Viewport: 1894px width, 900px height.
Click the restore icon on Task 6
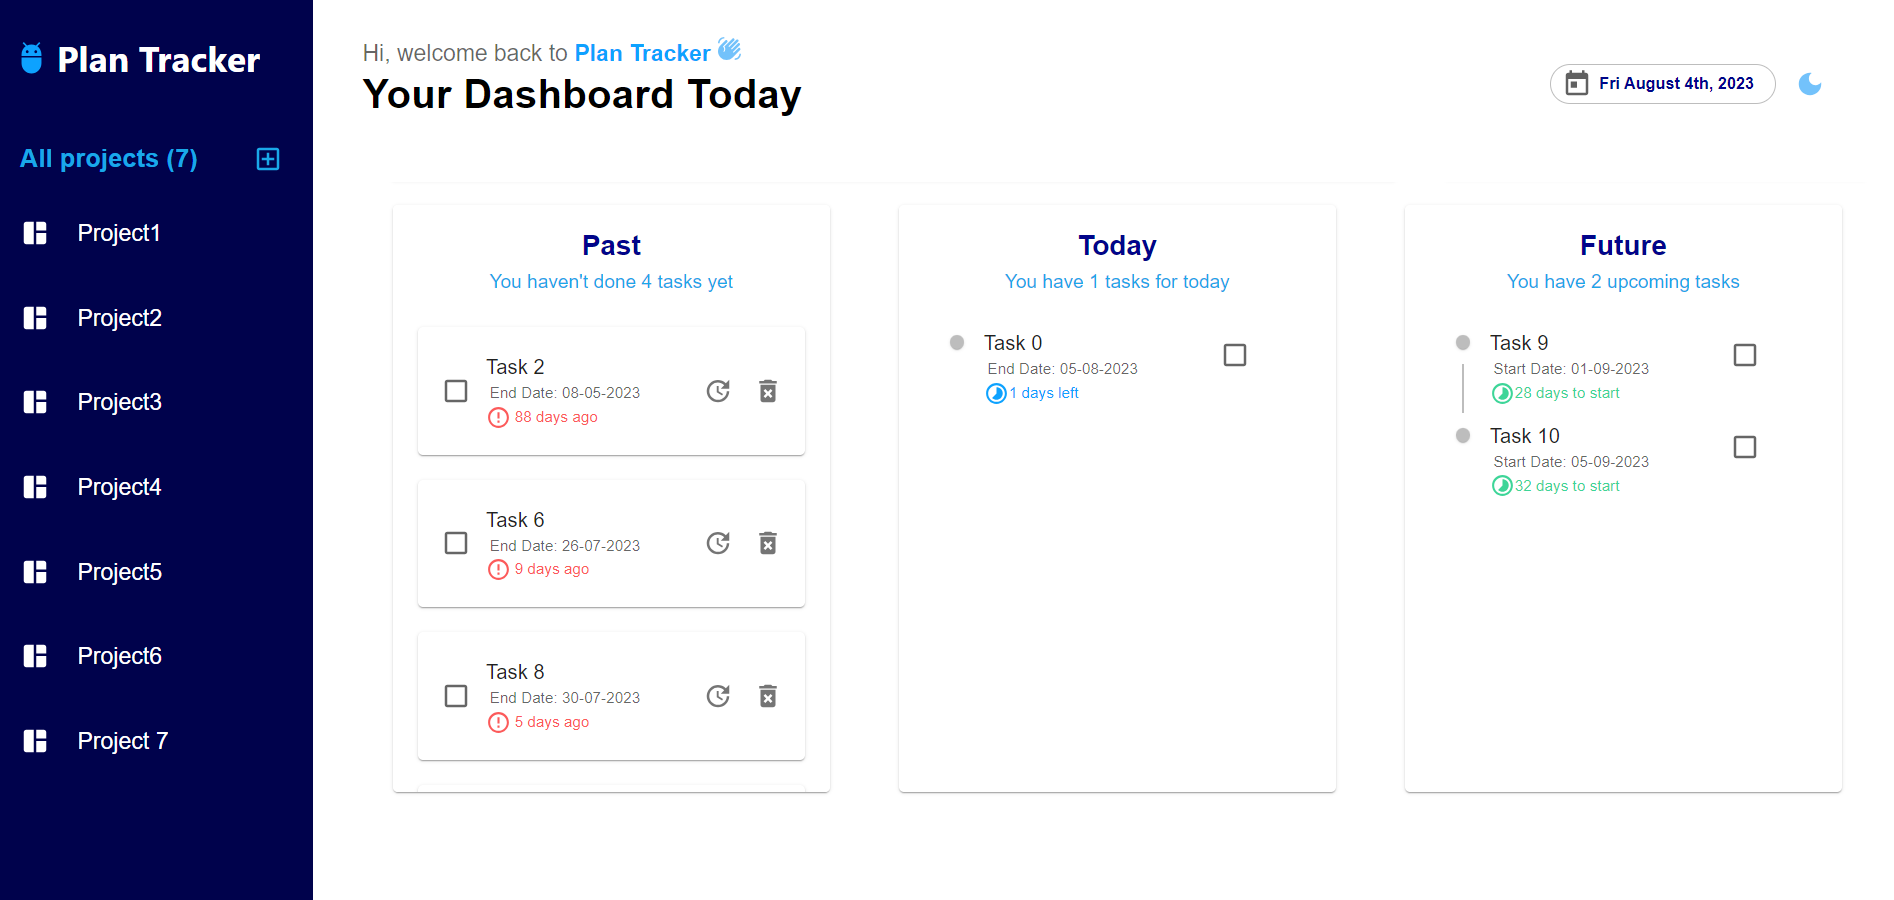[718, 543]
